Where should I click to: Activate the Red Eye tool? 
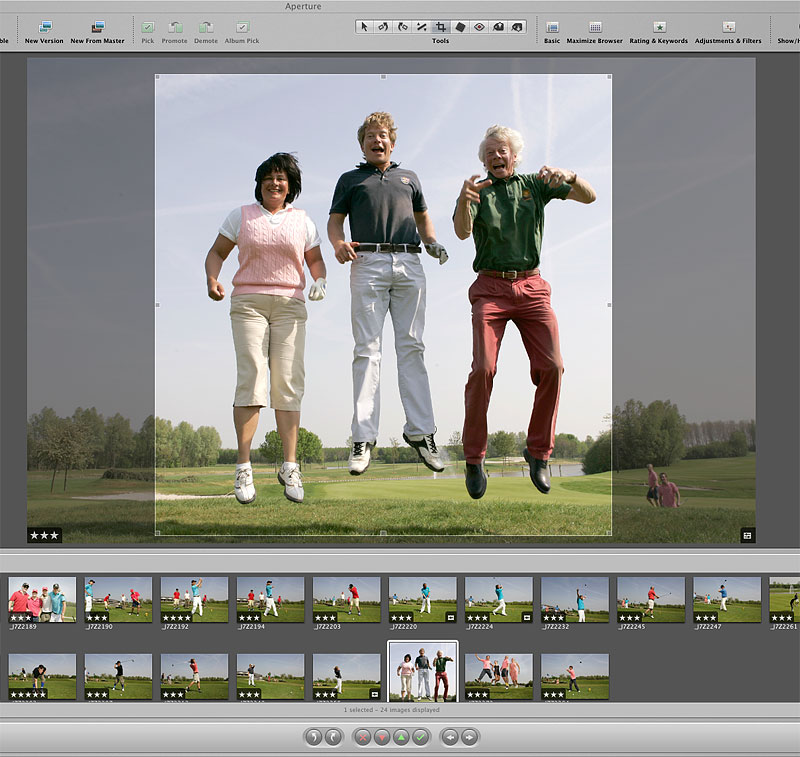coord(477,27)
